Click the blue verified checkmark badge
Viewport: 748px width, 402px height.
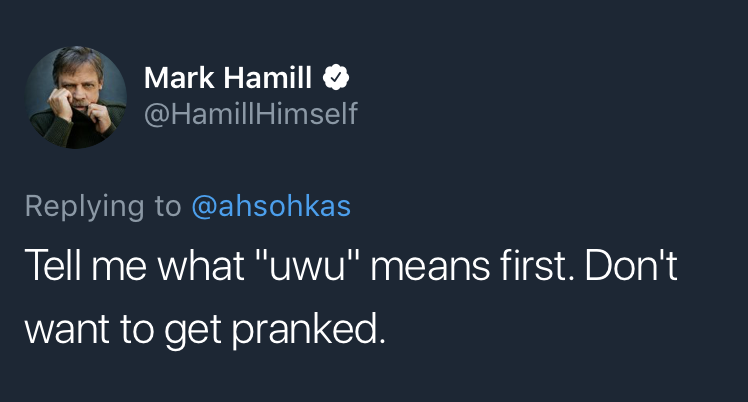[336, 76]
